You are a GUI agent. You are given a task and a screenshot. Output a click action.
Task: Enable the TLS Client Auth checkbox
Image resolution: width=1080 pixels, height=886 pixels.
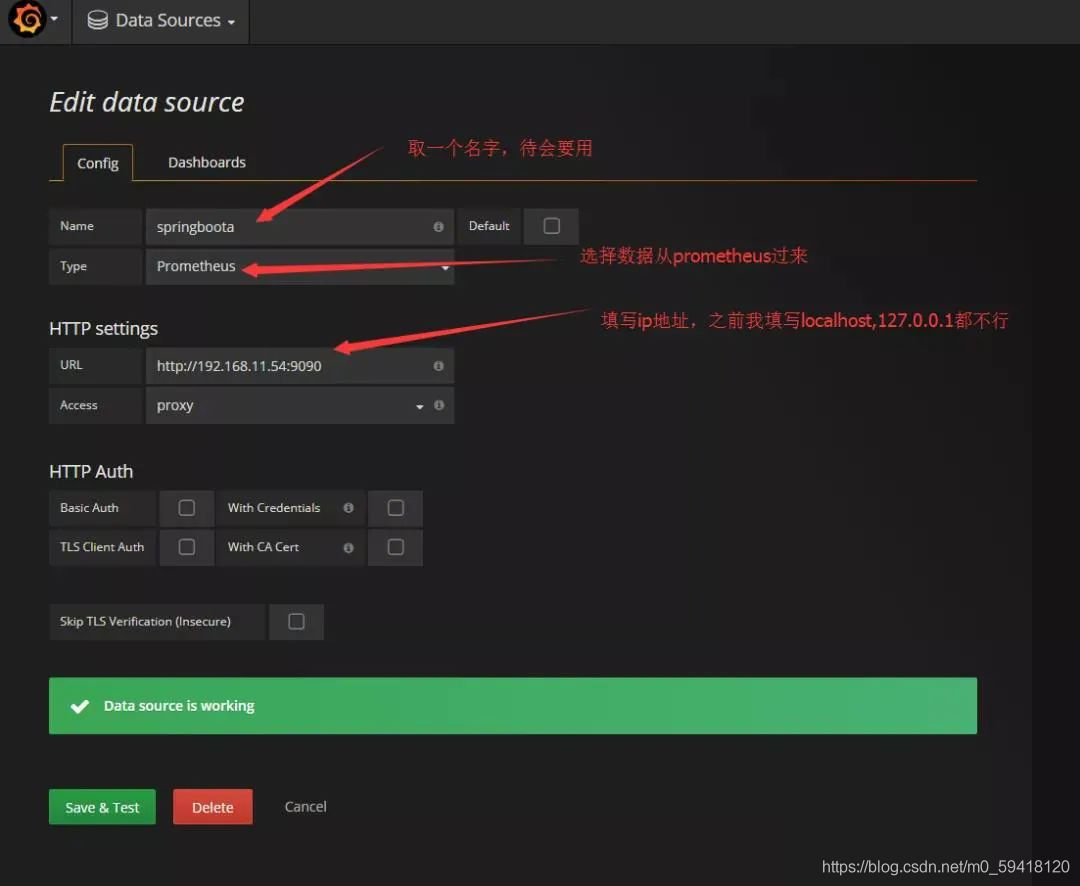pos(187,547)
